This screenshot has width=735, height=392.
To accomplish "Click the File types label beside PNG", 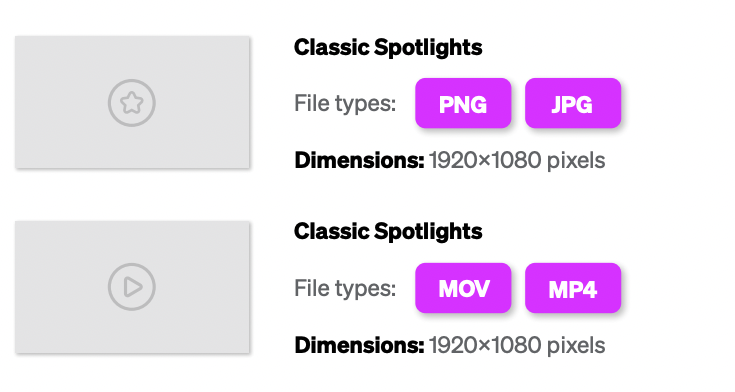I will point(345,104).
